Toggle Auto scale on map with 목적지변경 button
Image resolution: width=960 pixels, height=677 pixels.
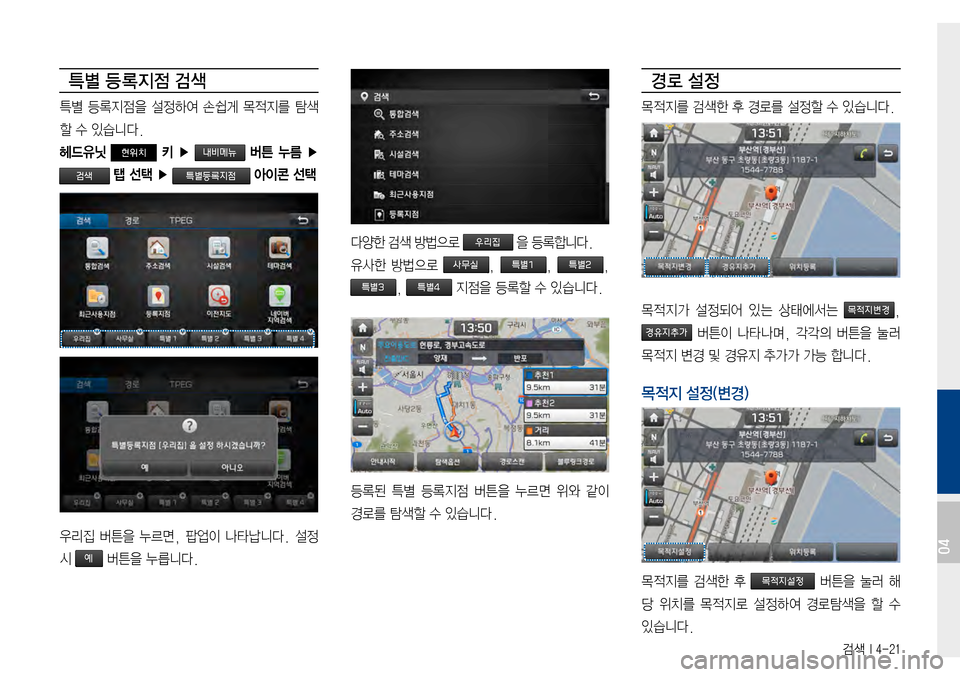(654, 213)
